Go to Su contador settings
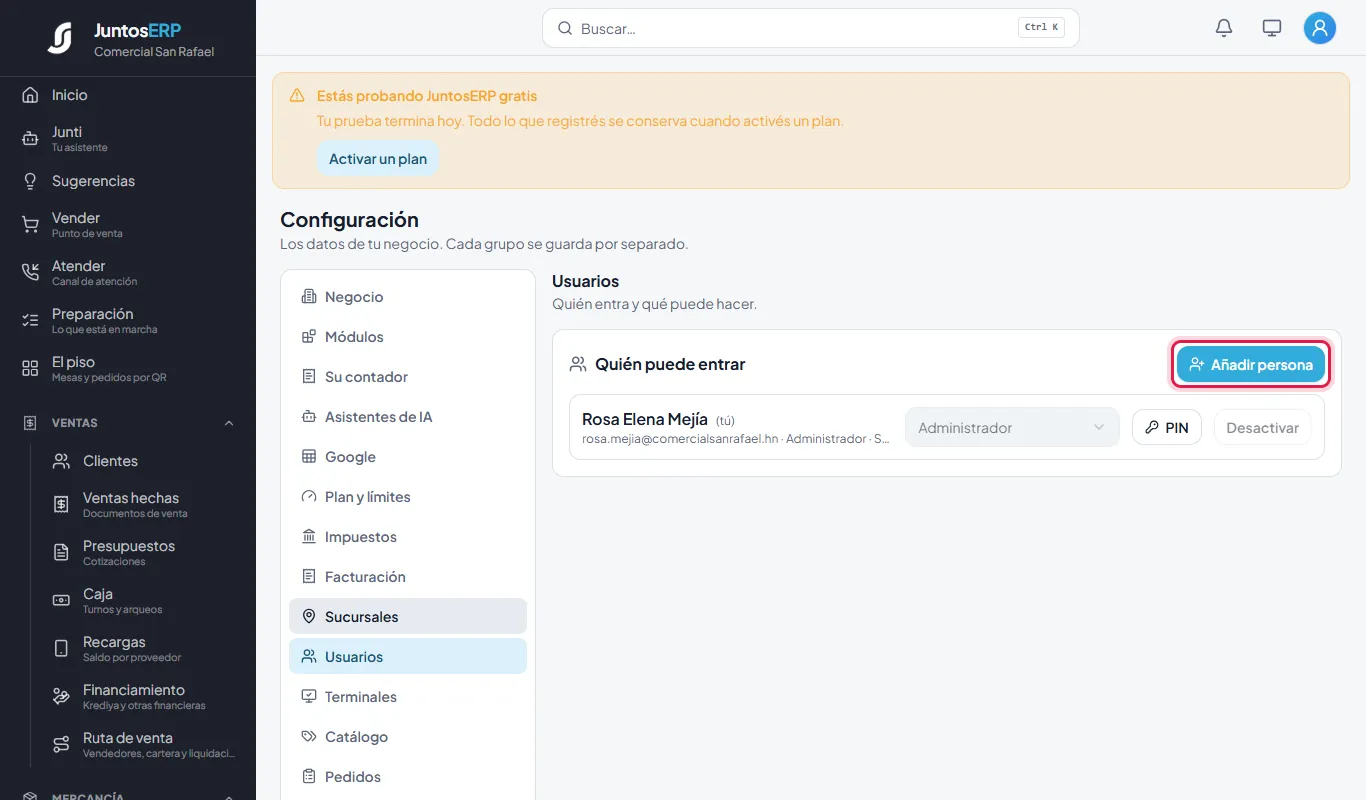The height and width of the screenshot is (800, 1366). [x=408, y=377]
